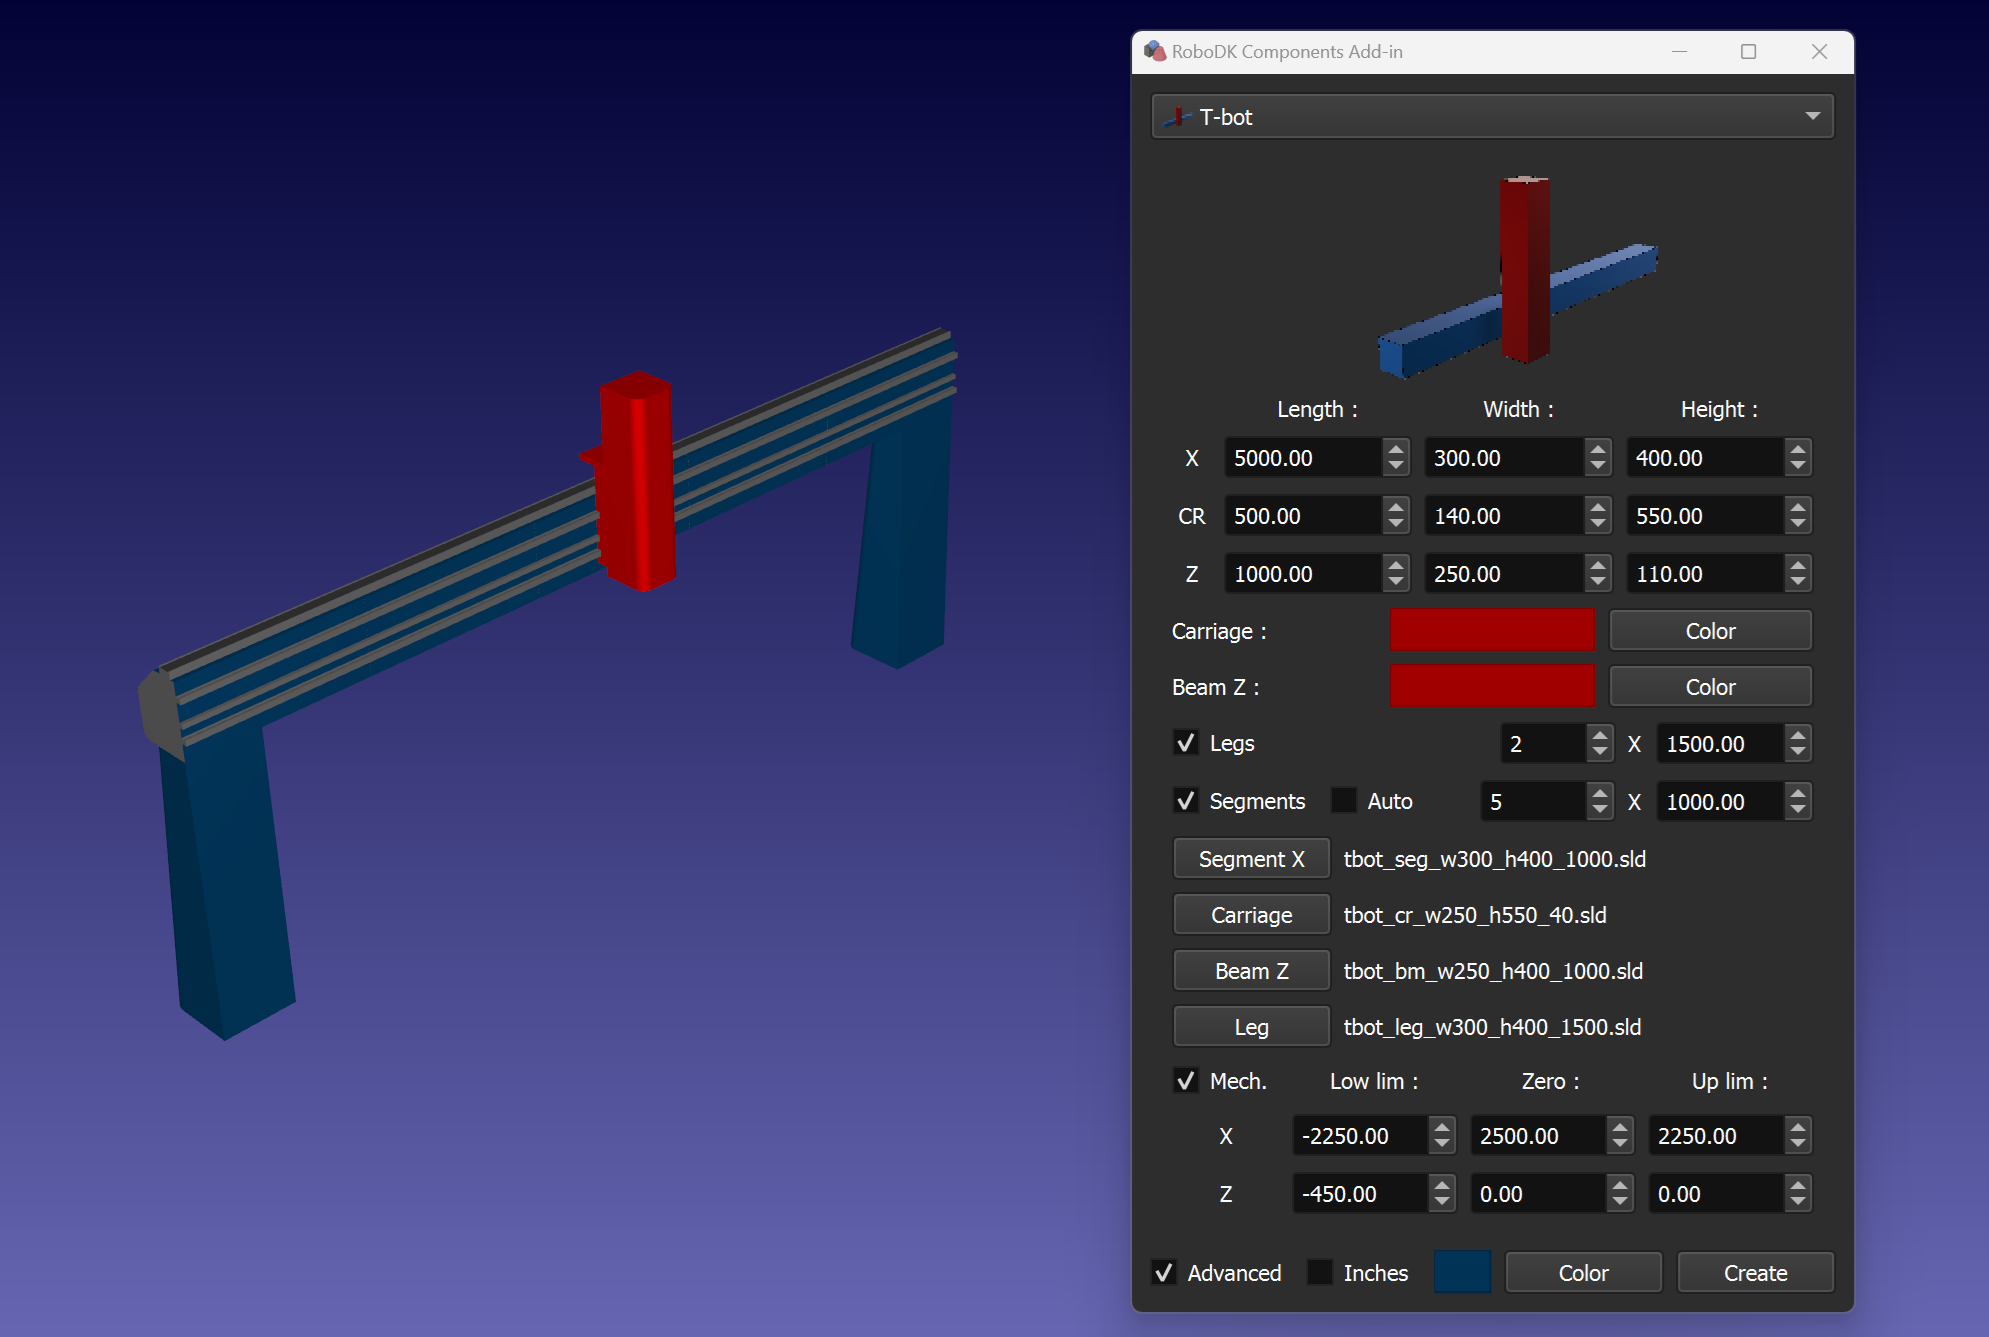This screenshot has height=1337, width=1989.
Task: Uncheck Advanced to collapse options
Action: [x=1164, y=1273]
